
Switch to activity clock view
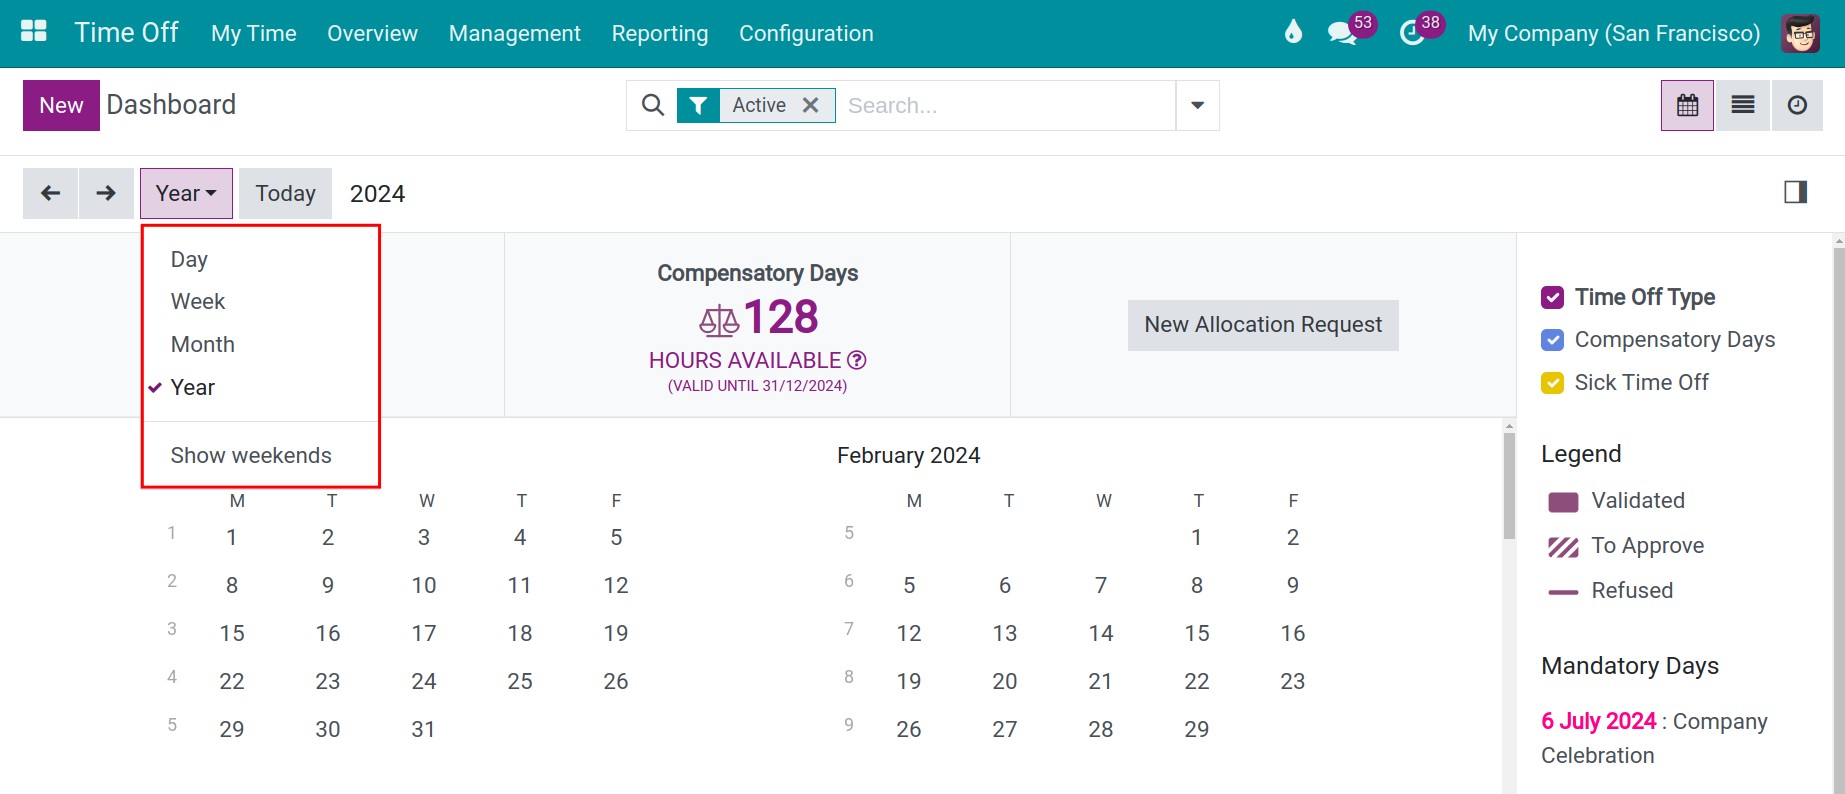pos(1797,105)
